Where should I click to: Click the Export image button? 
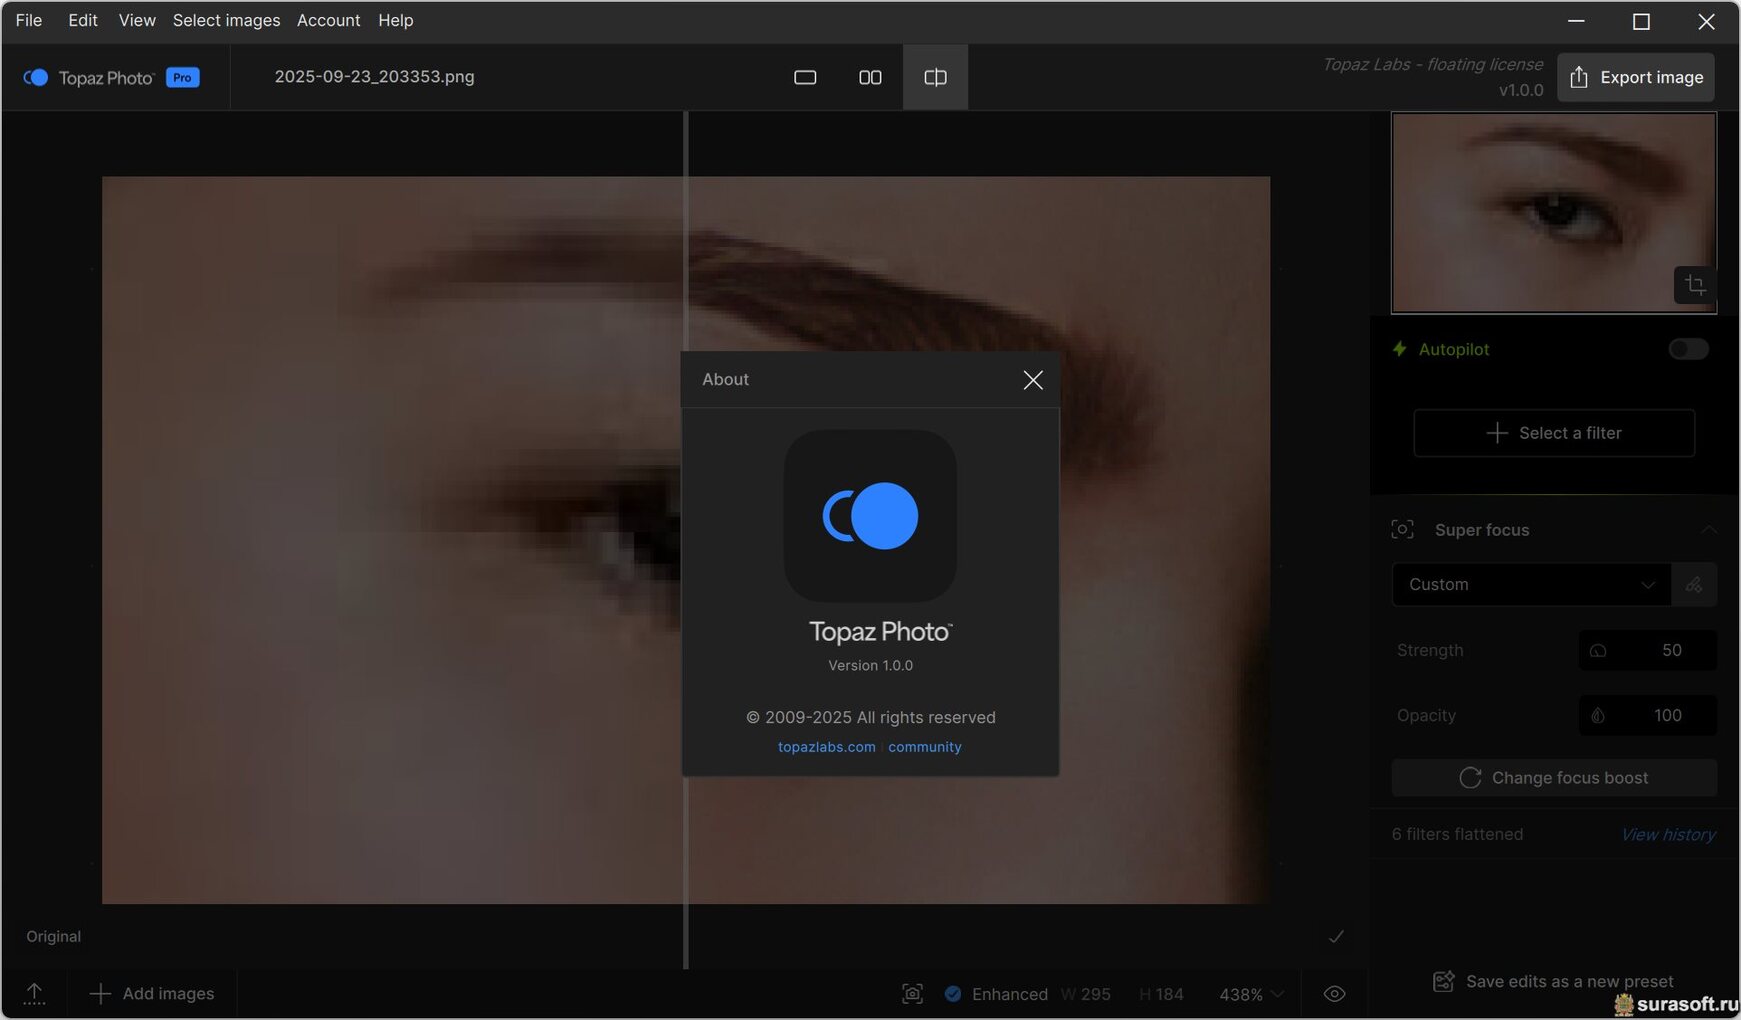click(x=1635, y=77)
